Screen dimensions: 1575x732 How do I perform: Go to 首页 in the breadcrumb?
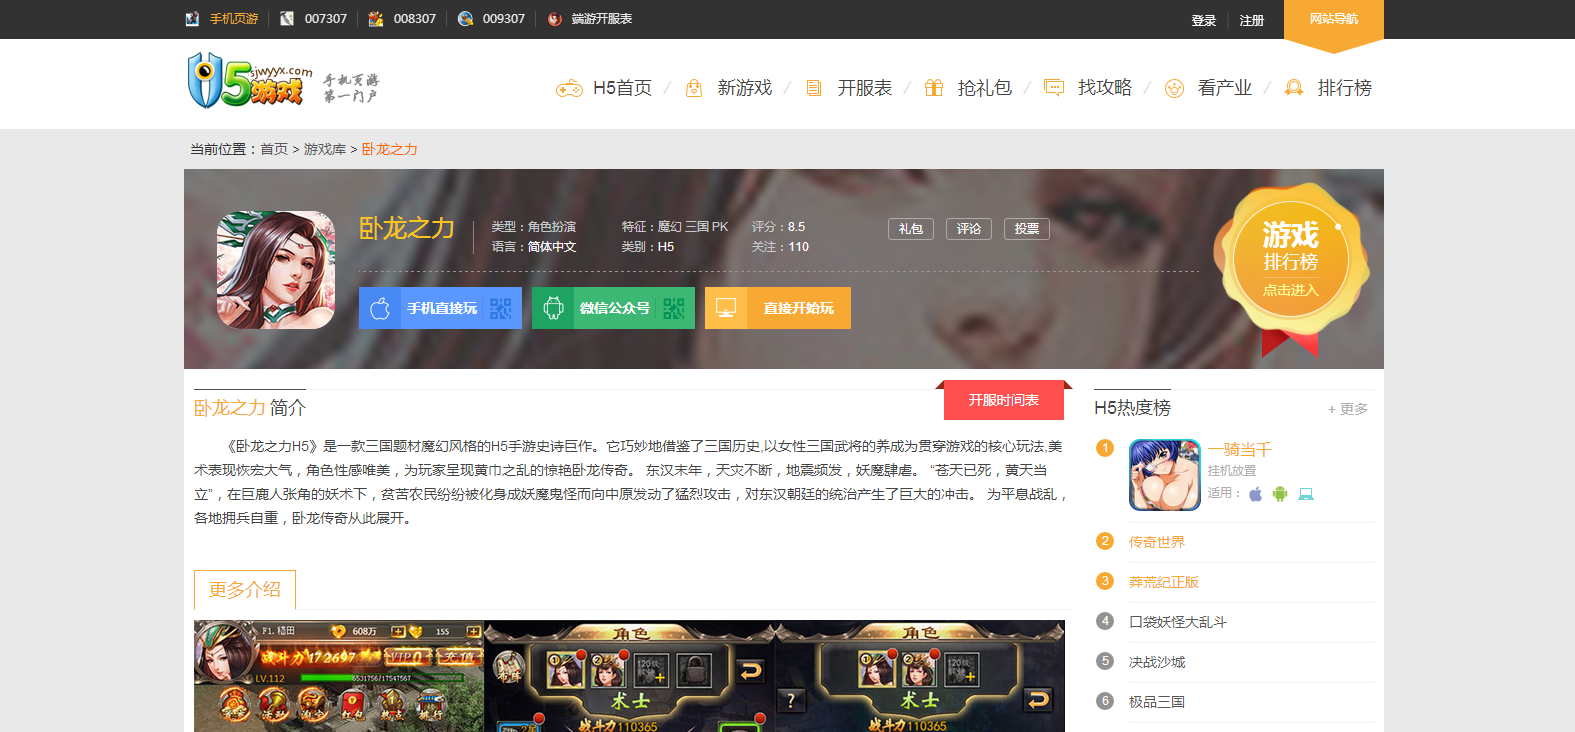274,149
